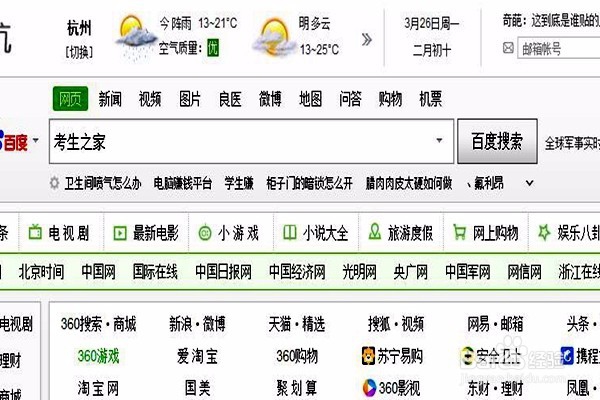
Task: Click the TV icon next to 电视剧
Action: coord(35,232)
